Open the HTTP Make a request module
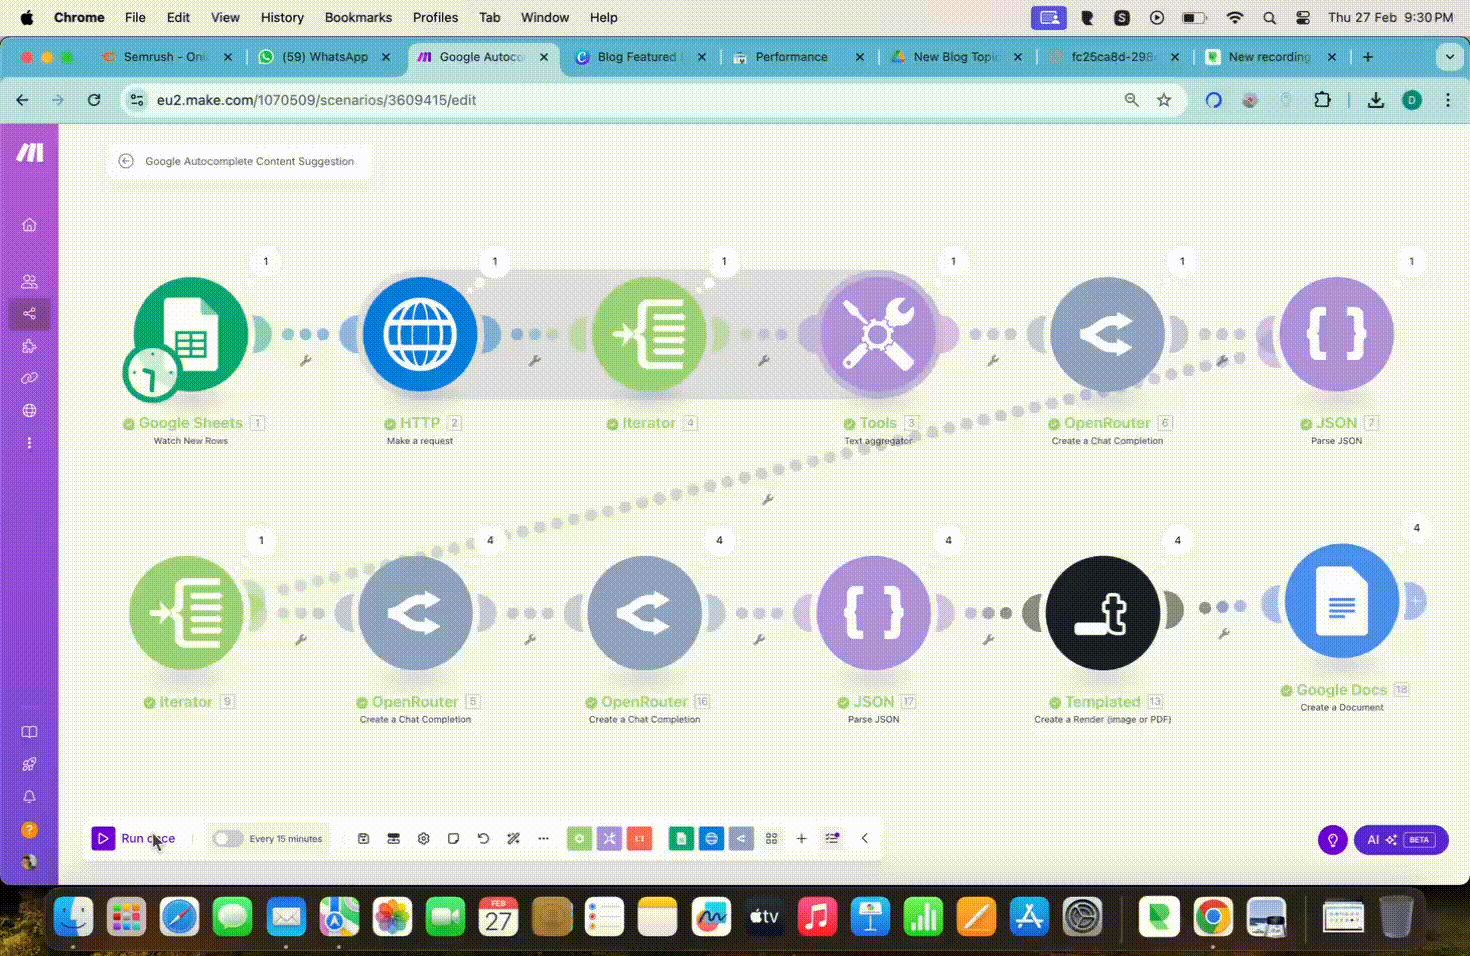 pos(420,335)
